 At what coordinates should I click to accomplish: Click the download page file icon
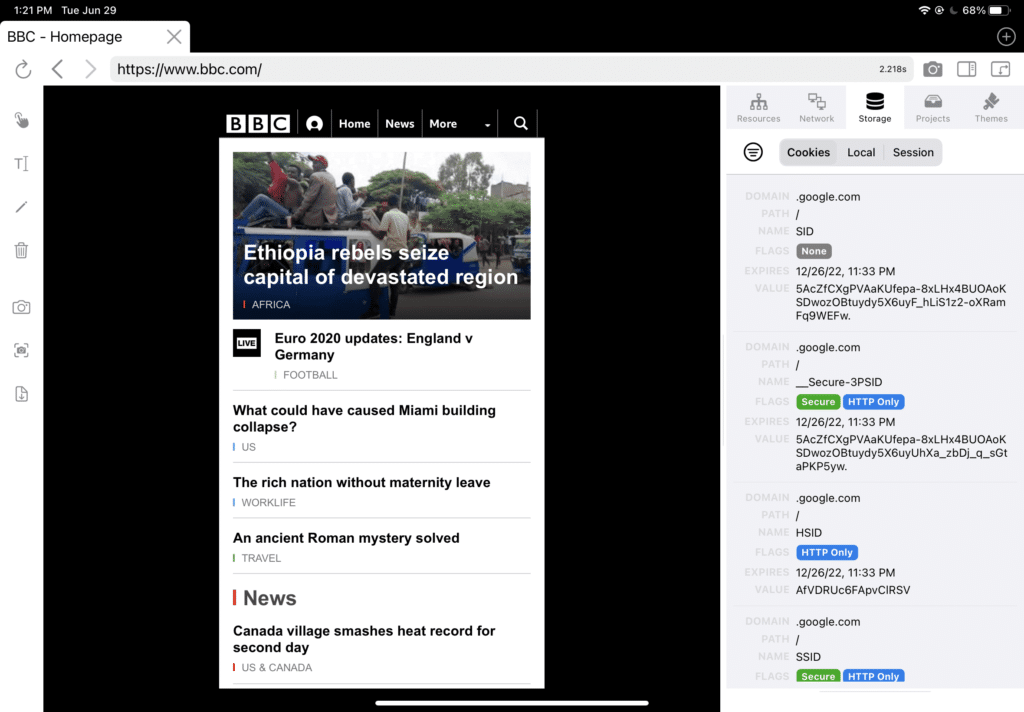[22, 394]
